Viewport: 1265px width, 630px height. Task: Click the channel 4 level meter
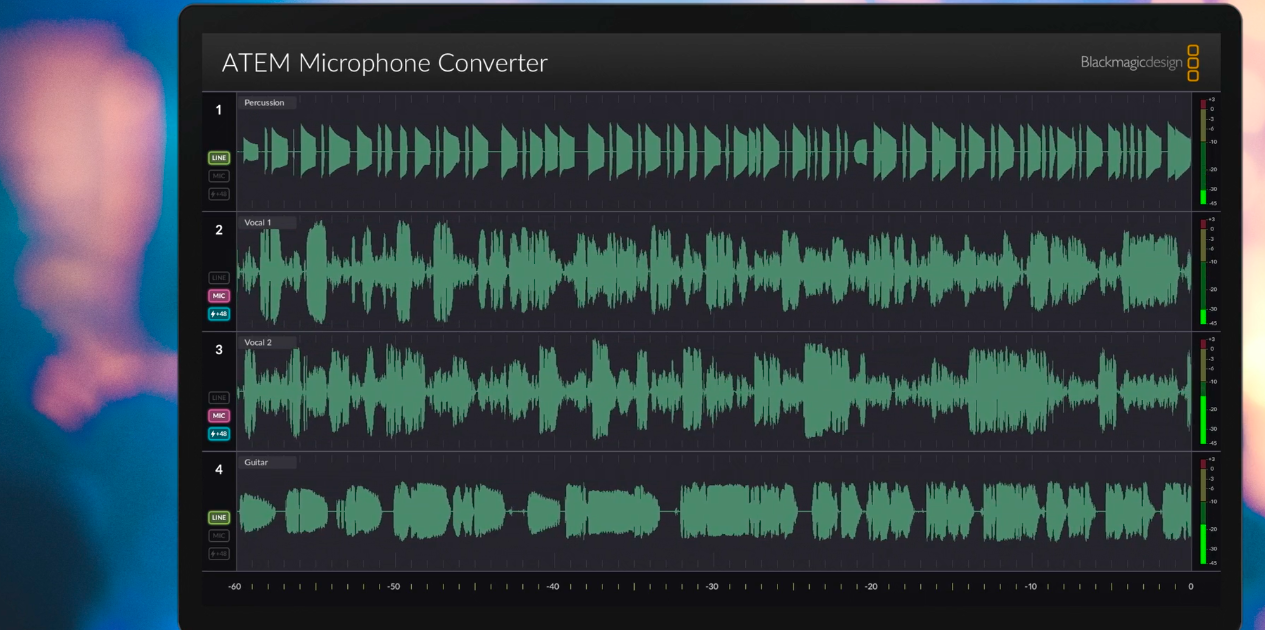point(1204,511)
